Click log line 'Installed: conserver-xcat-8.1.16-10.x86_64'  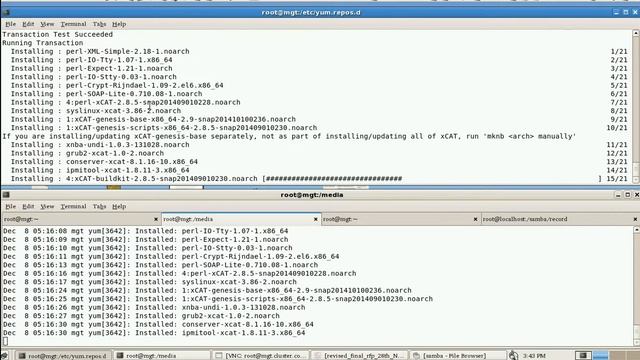[158, 324]
